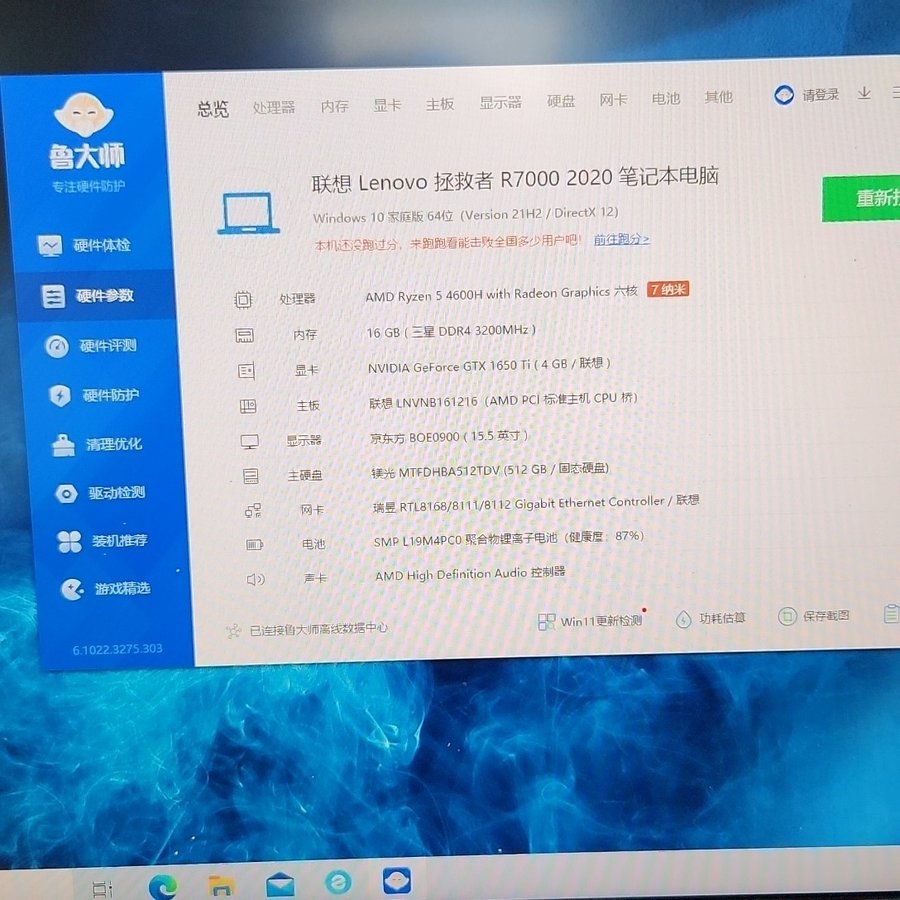
Task: Click the 镁光 MTFDHBA512TDV disk text
Action: tap(490, 471)
